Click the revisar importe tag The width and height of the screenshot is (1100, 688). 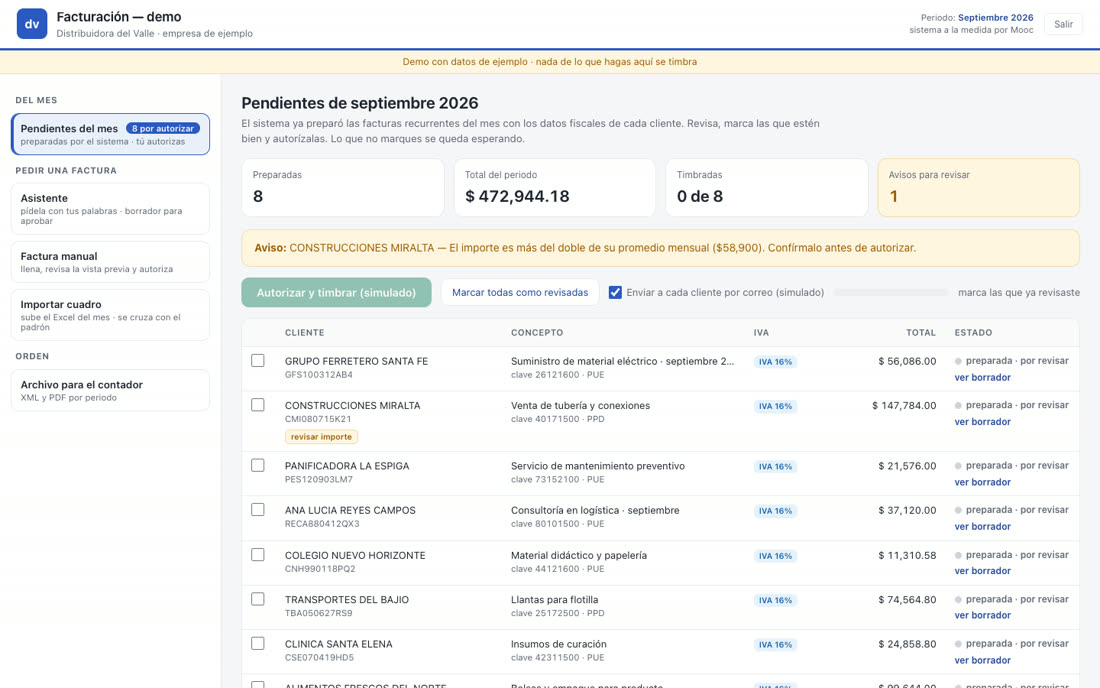[321, 437]
